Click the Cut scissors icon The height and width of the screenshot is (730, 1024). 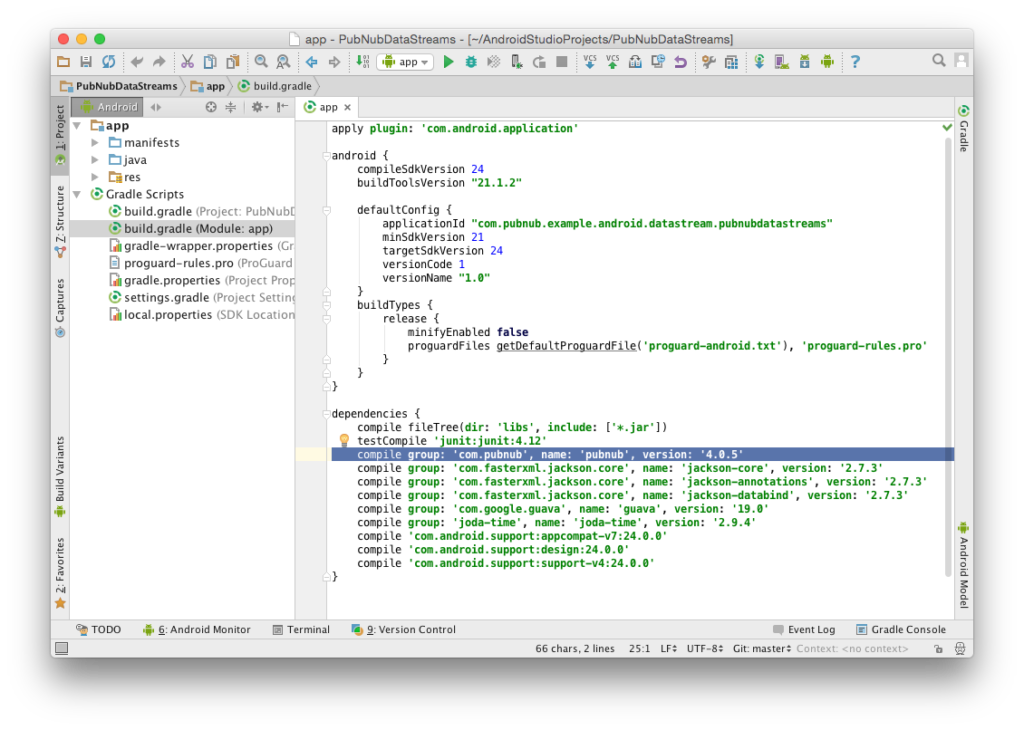tap(187, 62)
